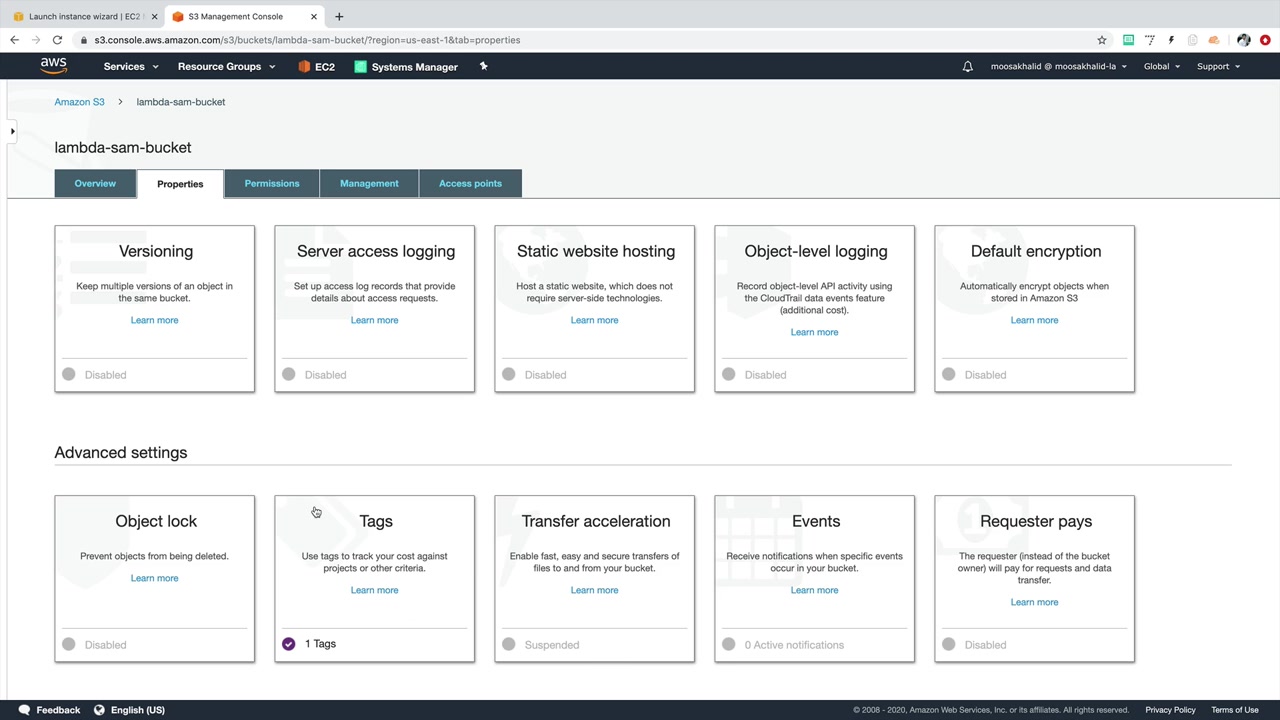Click the Feedback chat icon

[x=24, y=710]
